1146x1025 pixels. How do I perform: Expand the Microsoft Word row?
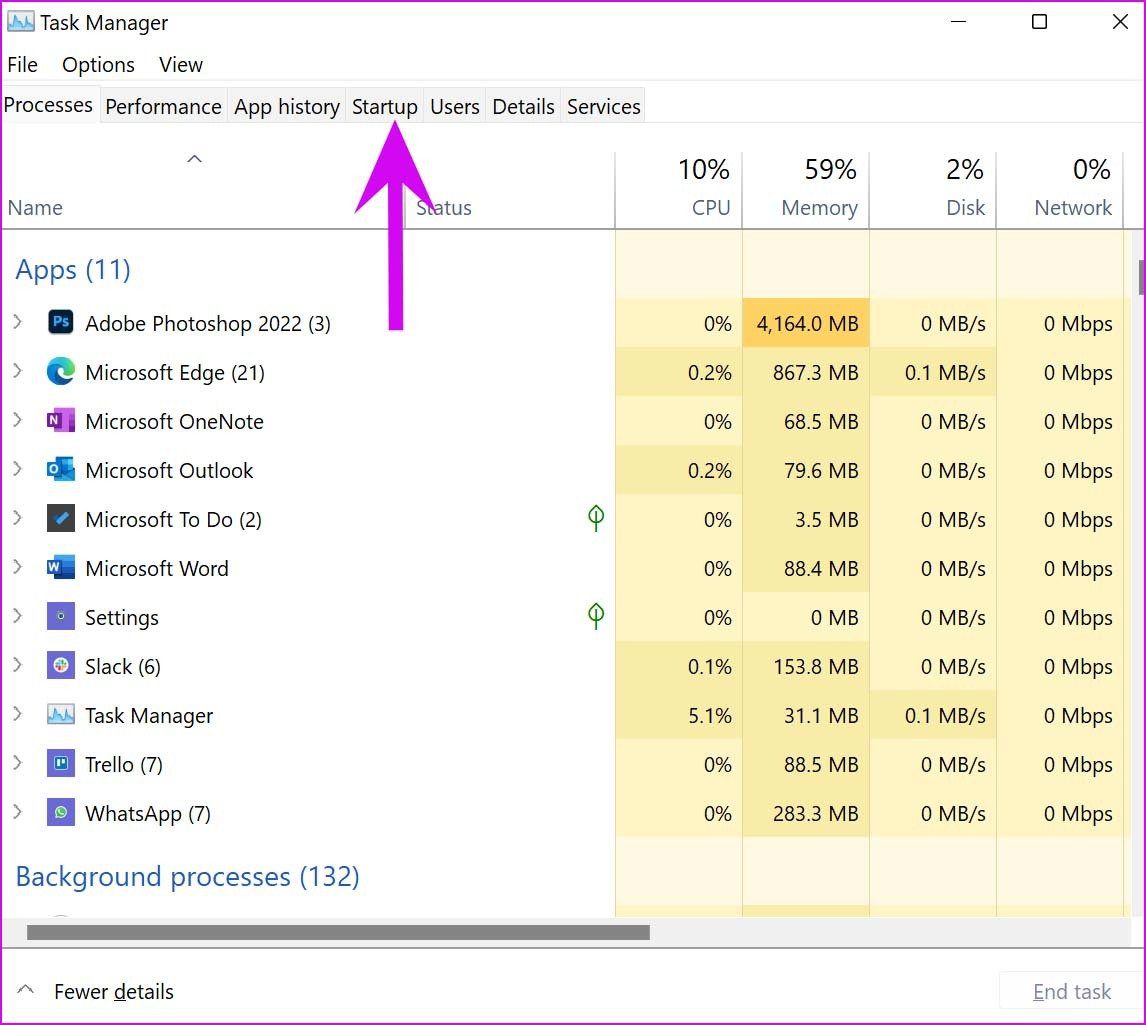pyautogui.click(x=18, y=567)
